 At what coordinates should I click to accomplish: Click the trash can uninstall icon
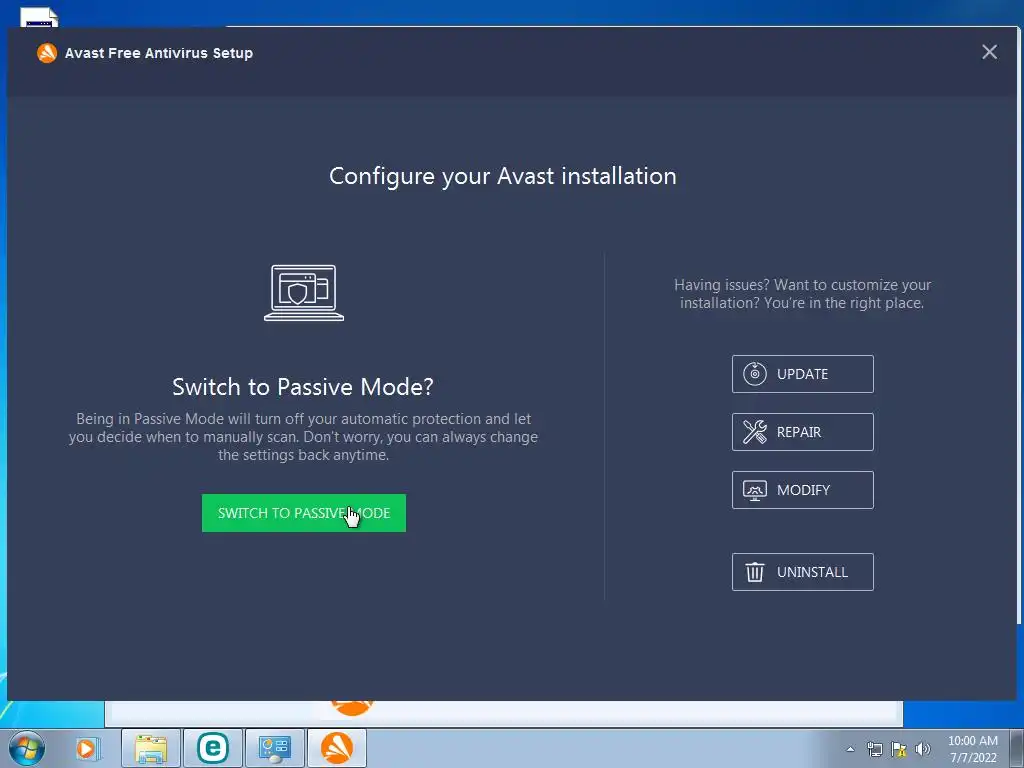click(755, 572)
